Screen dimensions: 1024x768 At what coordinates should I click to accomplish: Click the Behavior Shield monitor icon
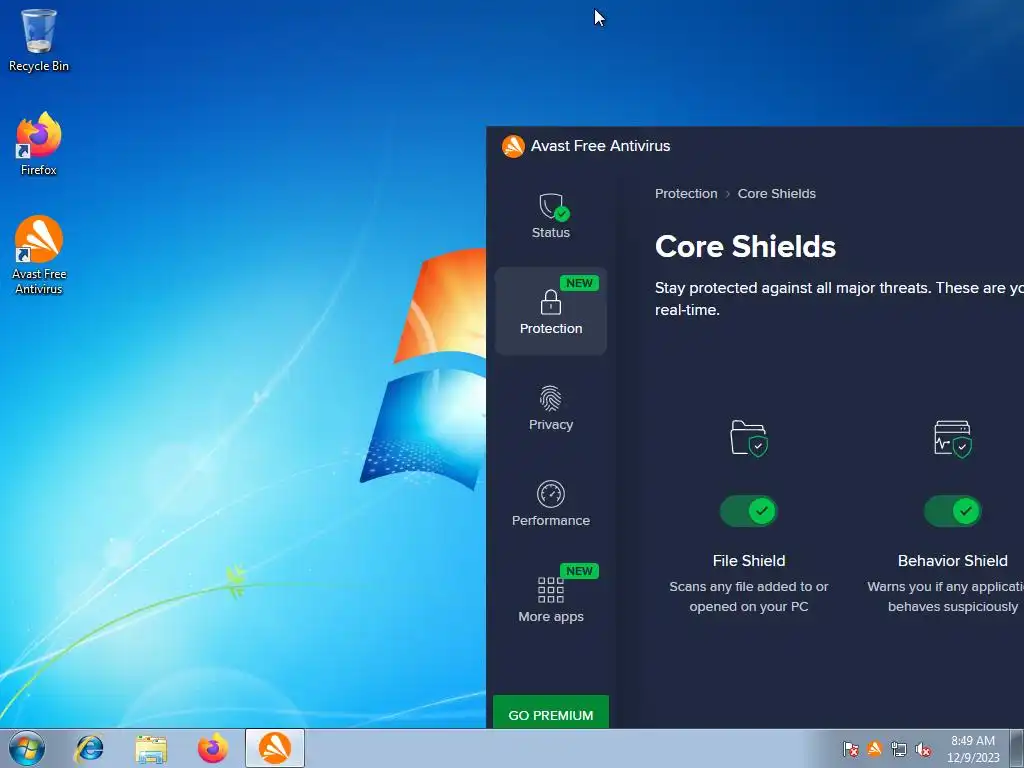click(953, 438)
